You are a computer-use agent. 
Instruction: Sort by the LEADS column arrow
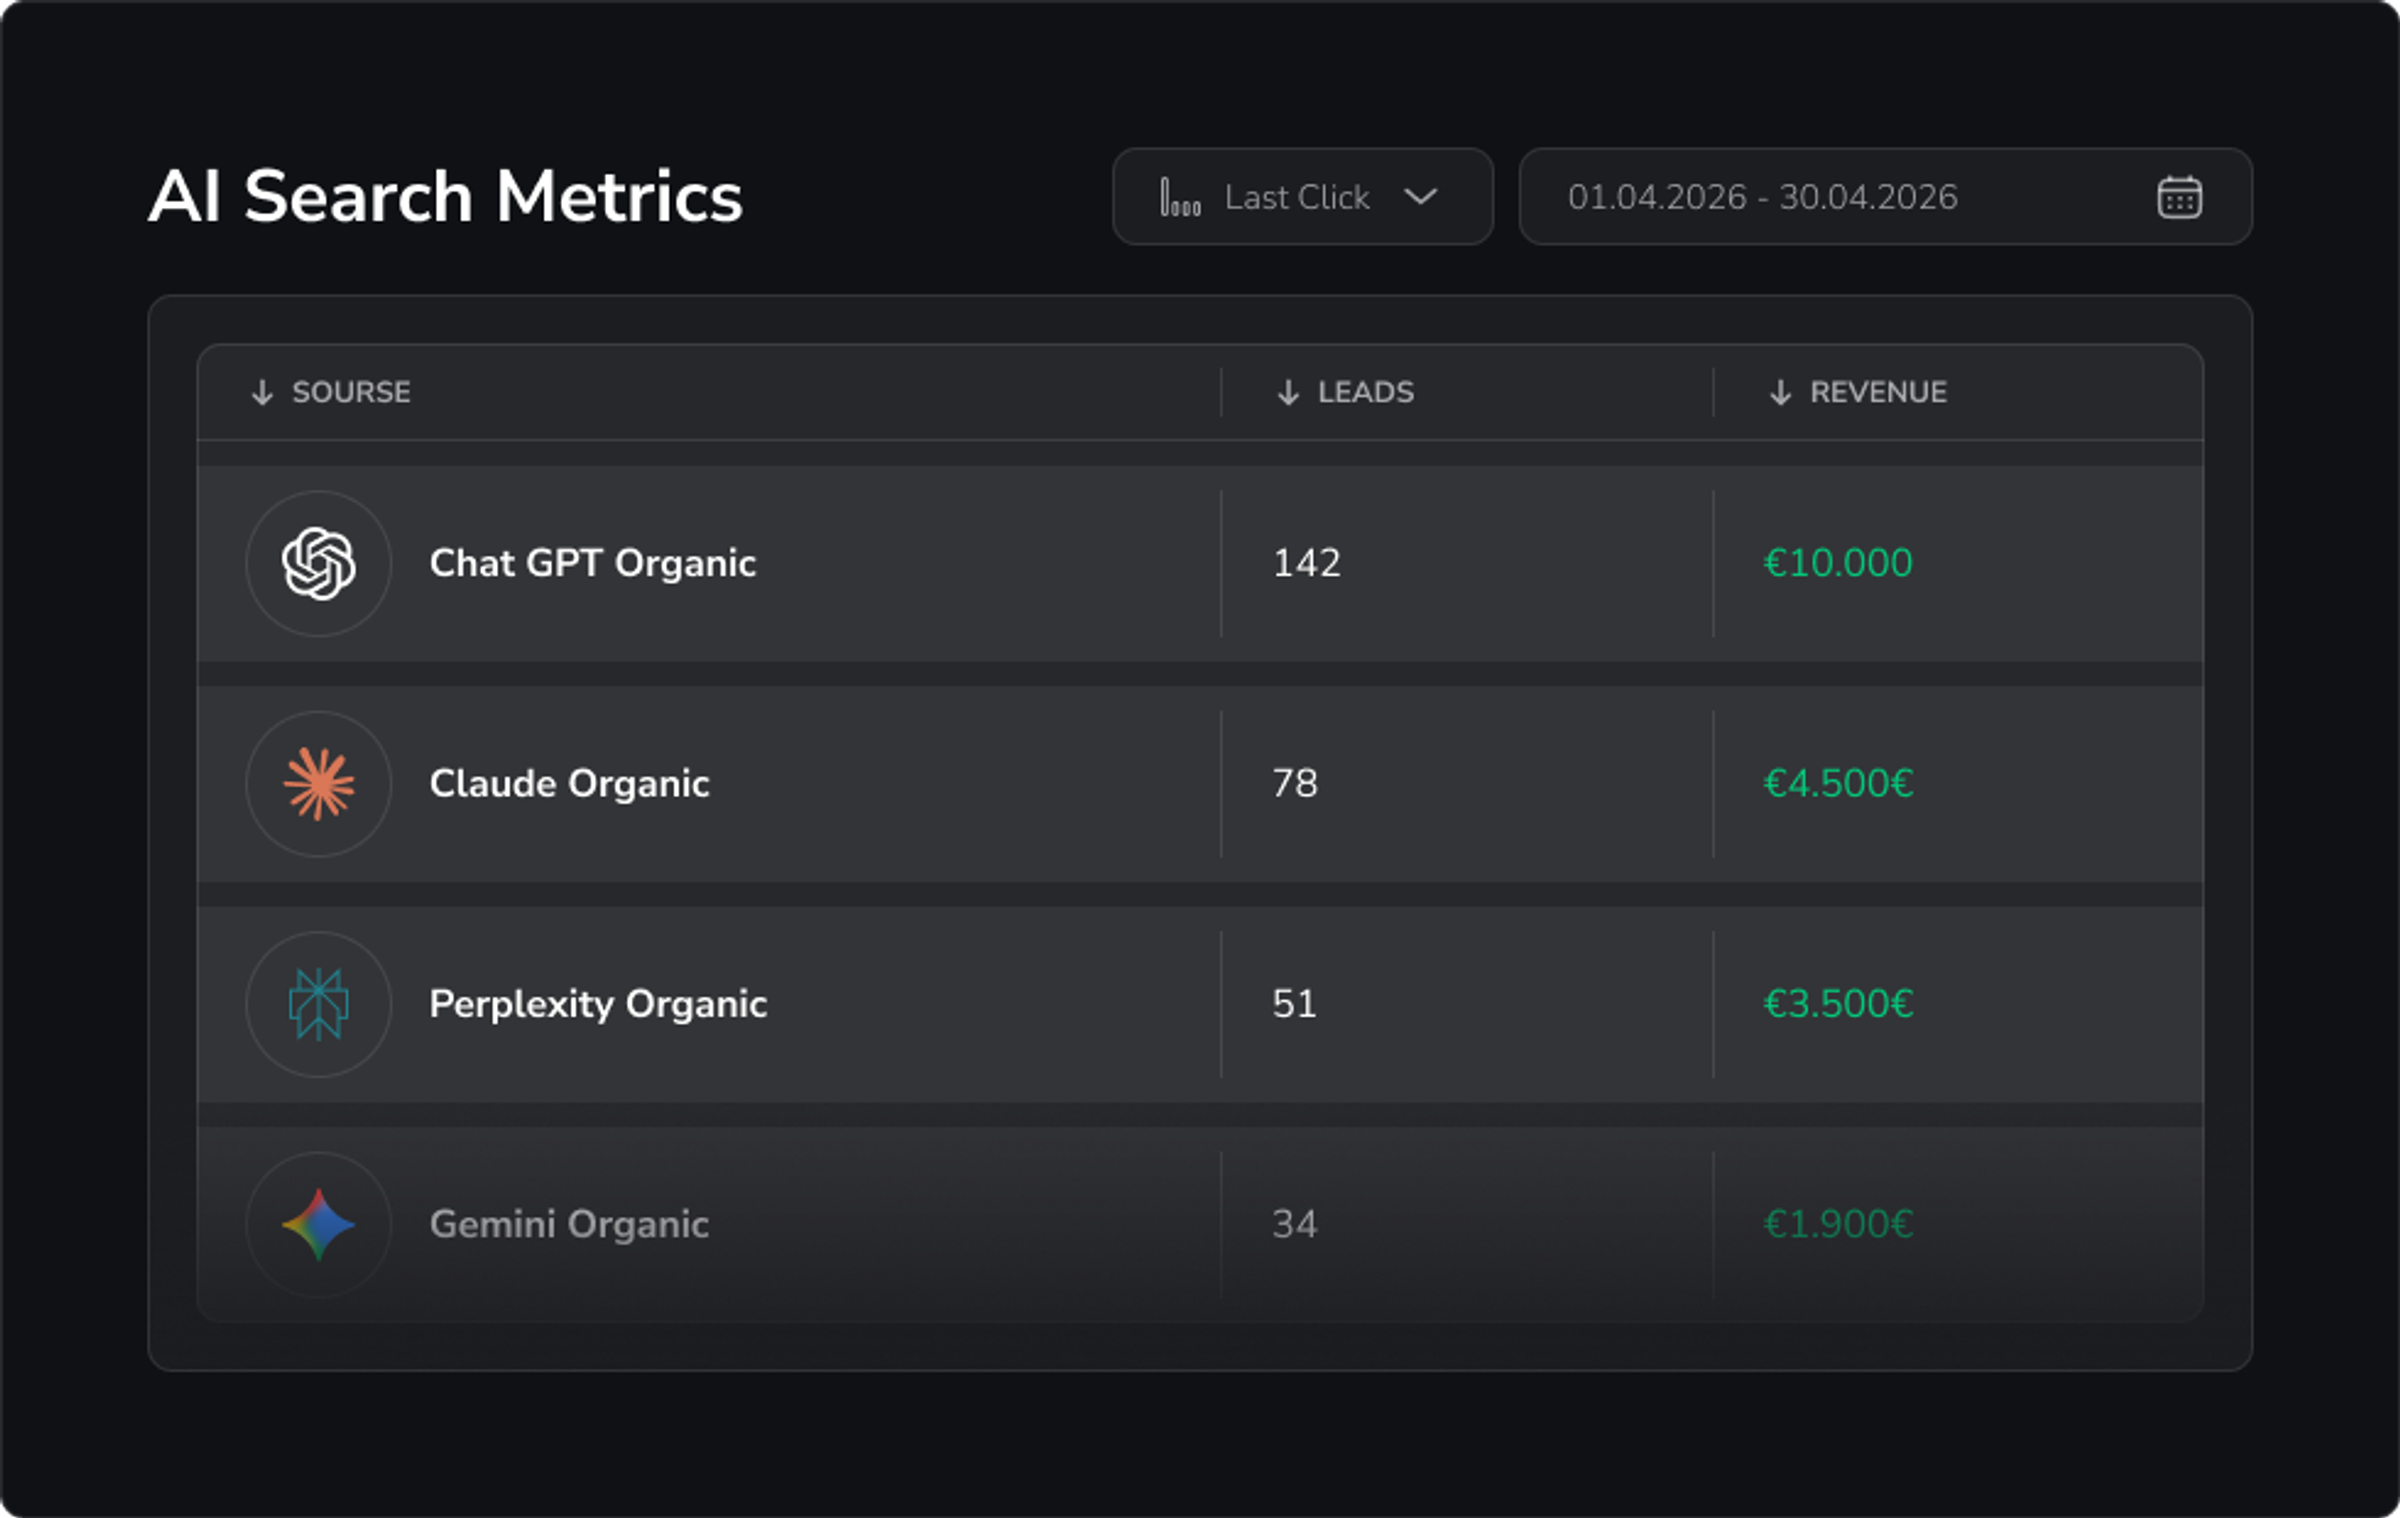[1288, 392]
